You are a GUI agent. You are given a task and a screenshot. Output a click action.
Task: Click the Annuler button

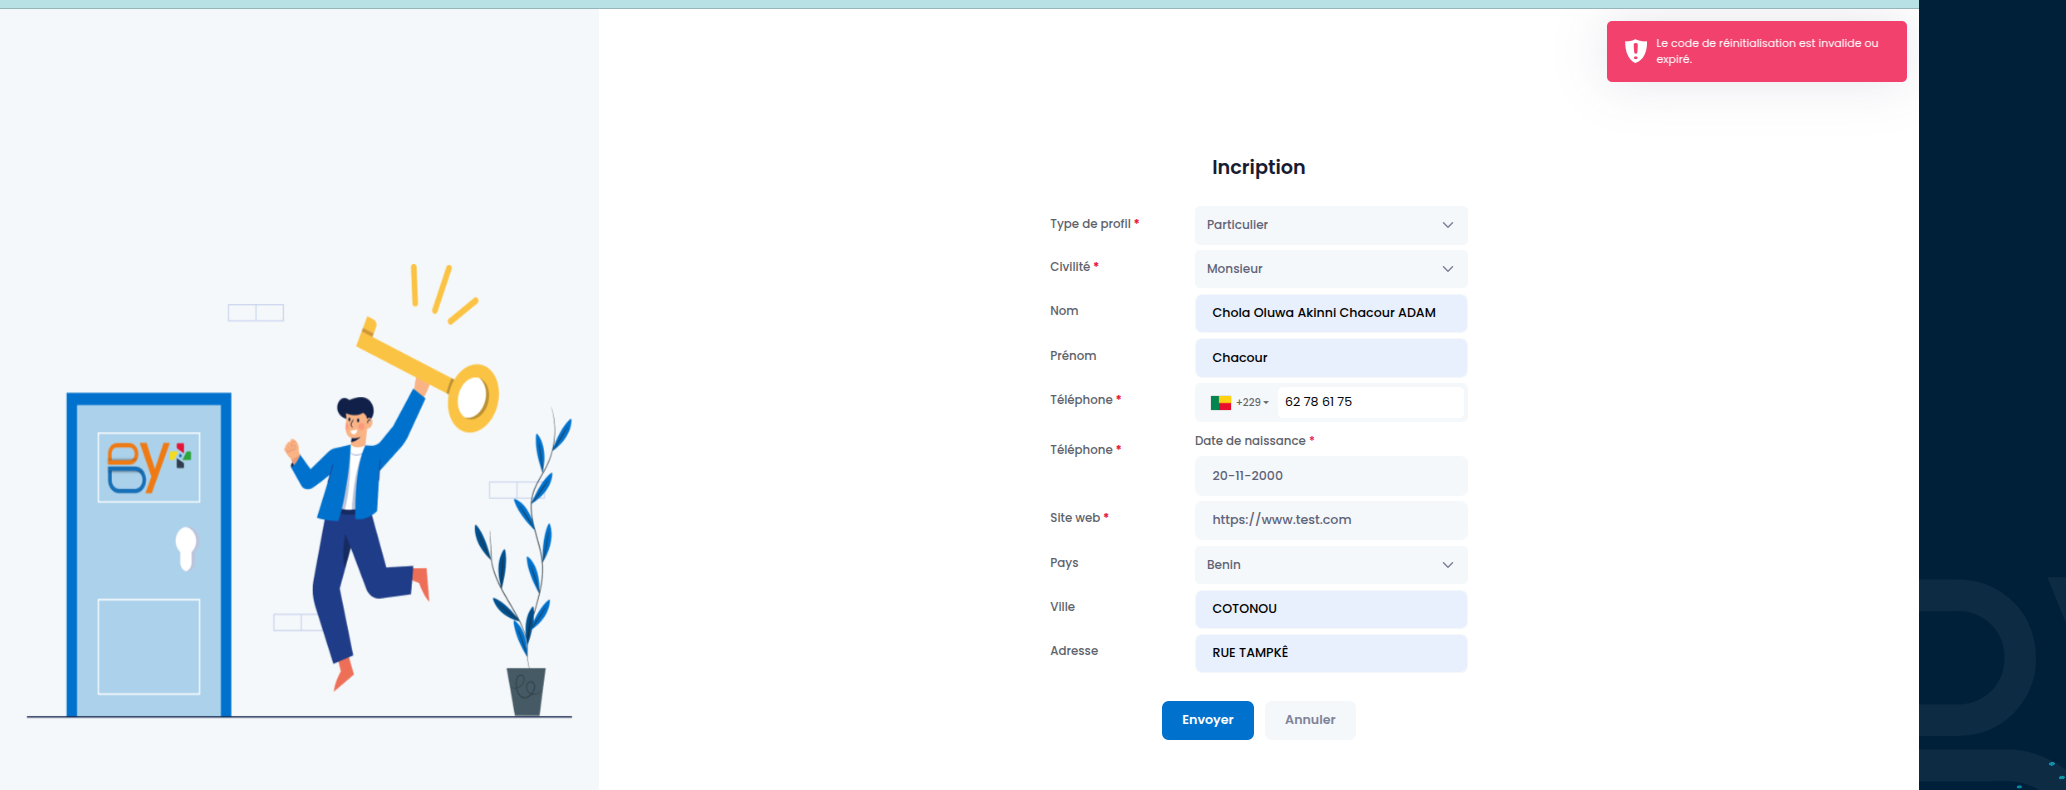(x=1310, y=720)
